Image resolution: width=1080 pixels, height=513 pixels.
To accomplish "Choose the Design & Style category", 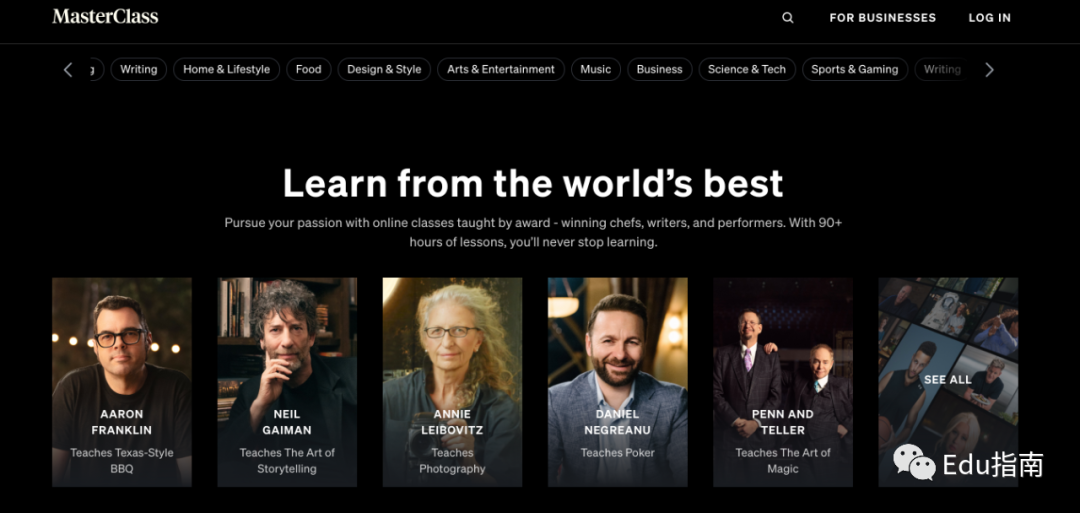I will (384, 69).
